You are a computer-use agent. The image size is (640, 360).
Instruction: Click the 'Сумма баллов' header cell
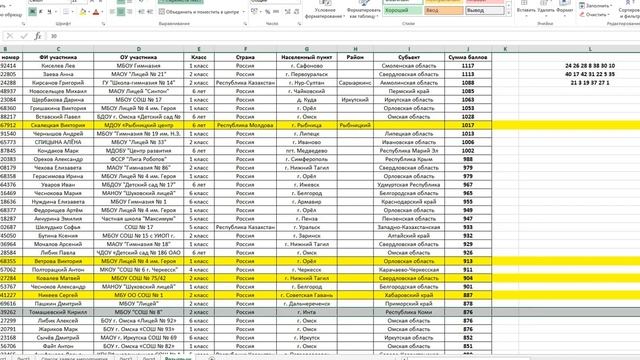(468, 57)
